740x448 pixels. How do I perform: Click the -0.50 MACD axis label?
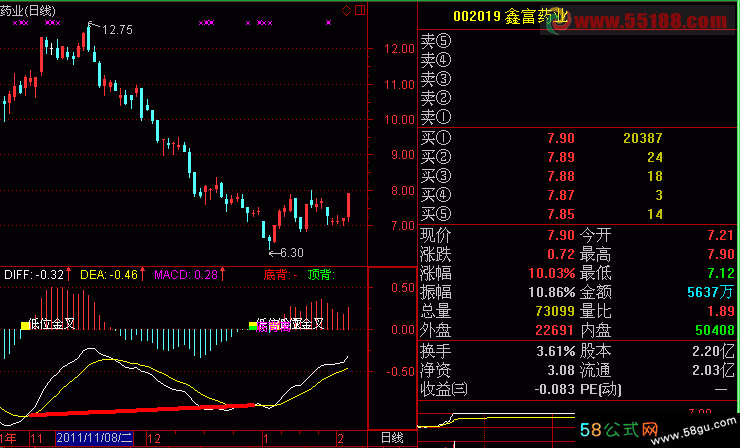coord(401,372)
